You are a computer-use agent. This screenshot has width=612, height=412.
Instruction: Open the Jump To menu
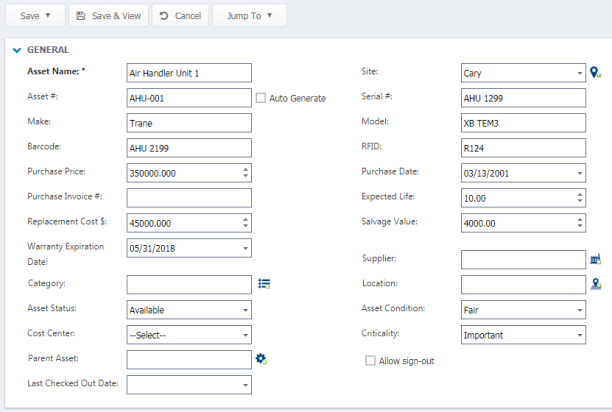(x=249, y=16)
